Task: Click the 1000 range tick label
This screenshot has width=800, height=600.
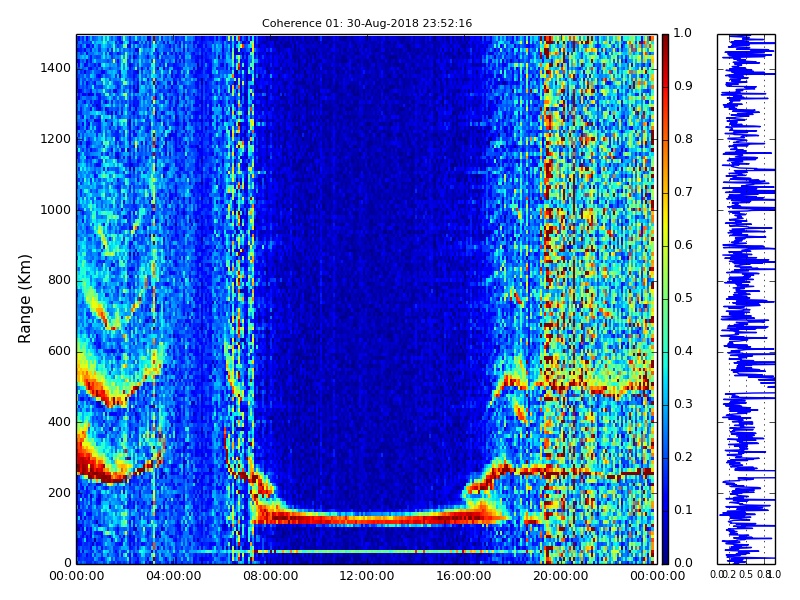Action: pos(56,210)
